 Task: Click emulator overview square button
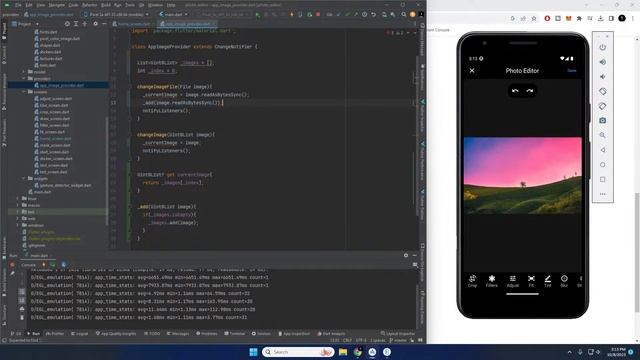[x=602, y=179]
